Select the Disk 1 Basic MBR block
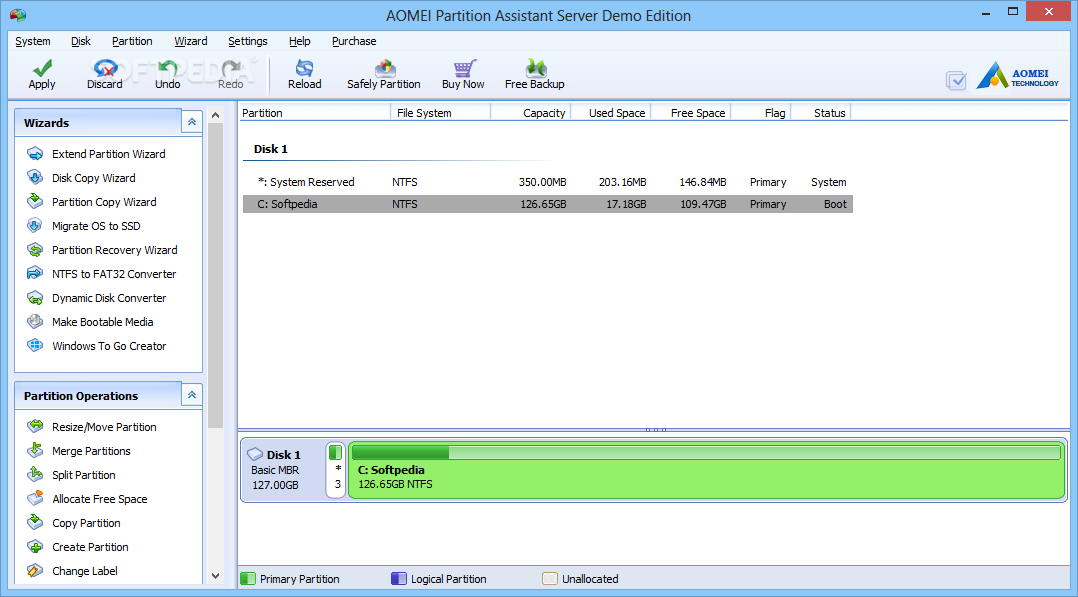The image size is (1078, 597). coord(283,470)
